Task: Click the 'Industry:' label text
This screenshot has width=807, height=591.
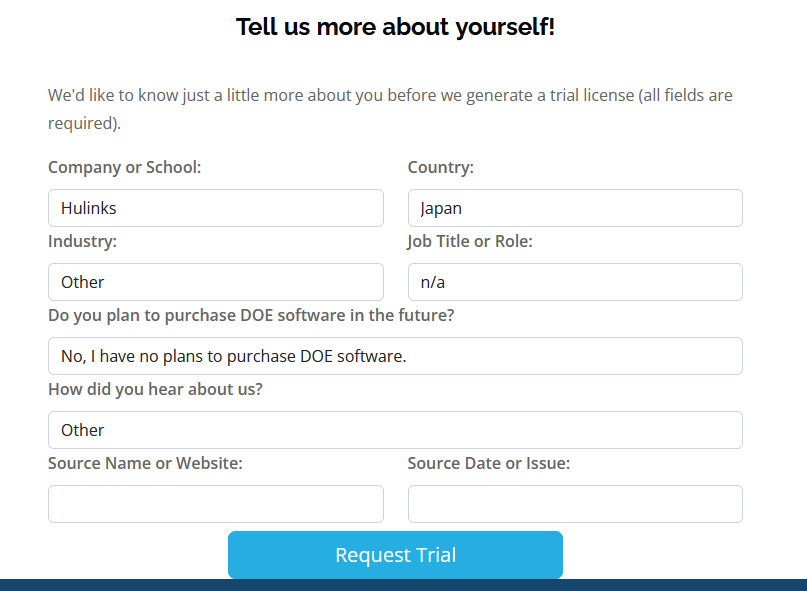Action: click(x=83, y=241)
